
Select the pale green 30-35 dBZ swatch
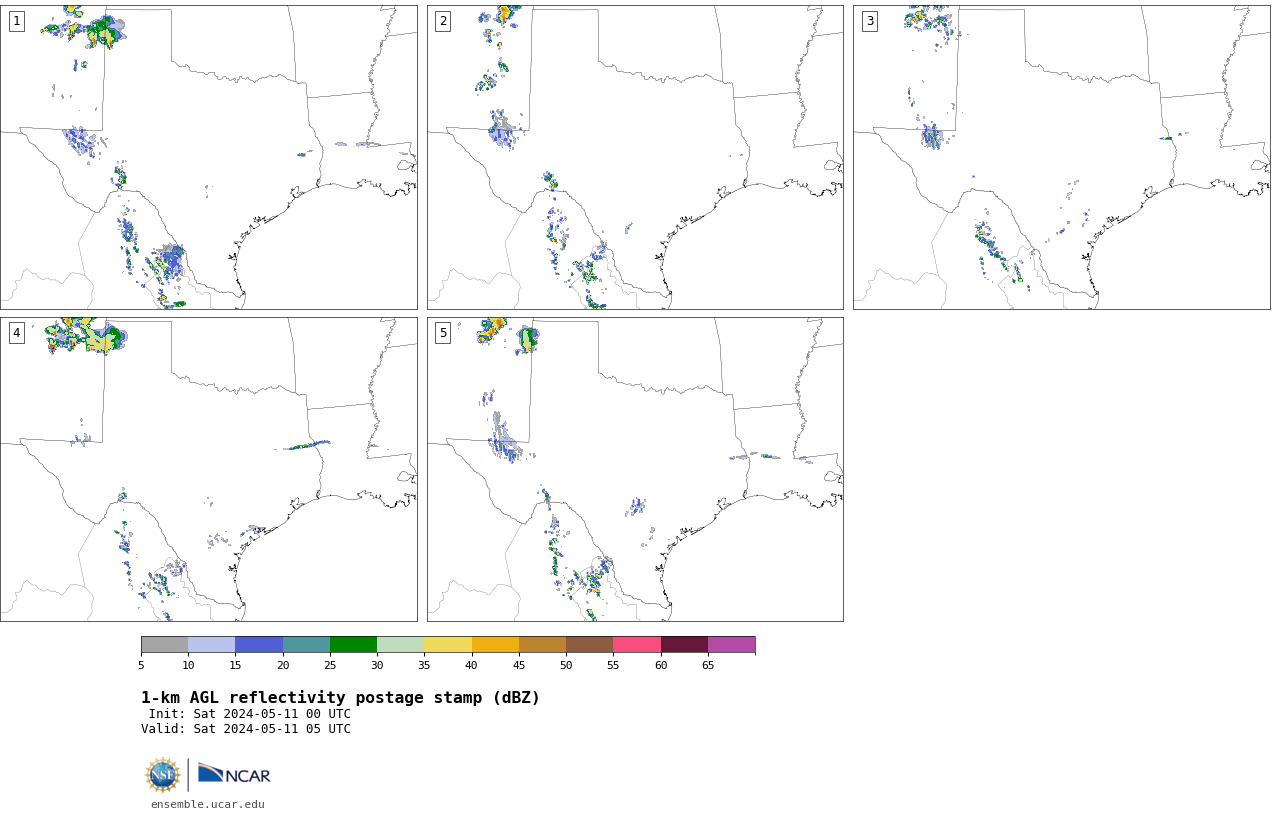click(400, 644)
